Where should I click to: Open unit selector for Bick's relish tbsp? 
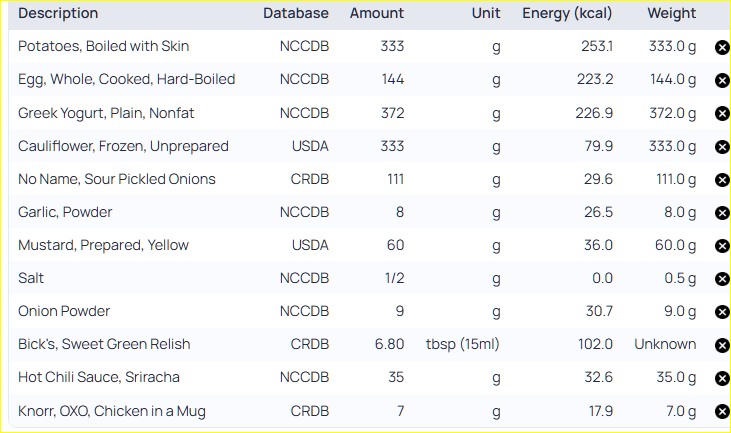tap(462, 344)
